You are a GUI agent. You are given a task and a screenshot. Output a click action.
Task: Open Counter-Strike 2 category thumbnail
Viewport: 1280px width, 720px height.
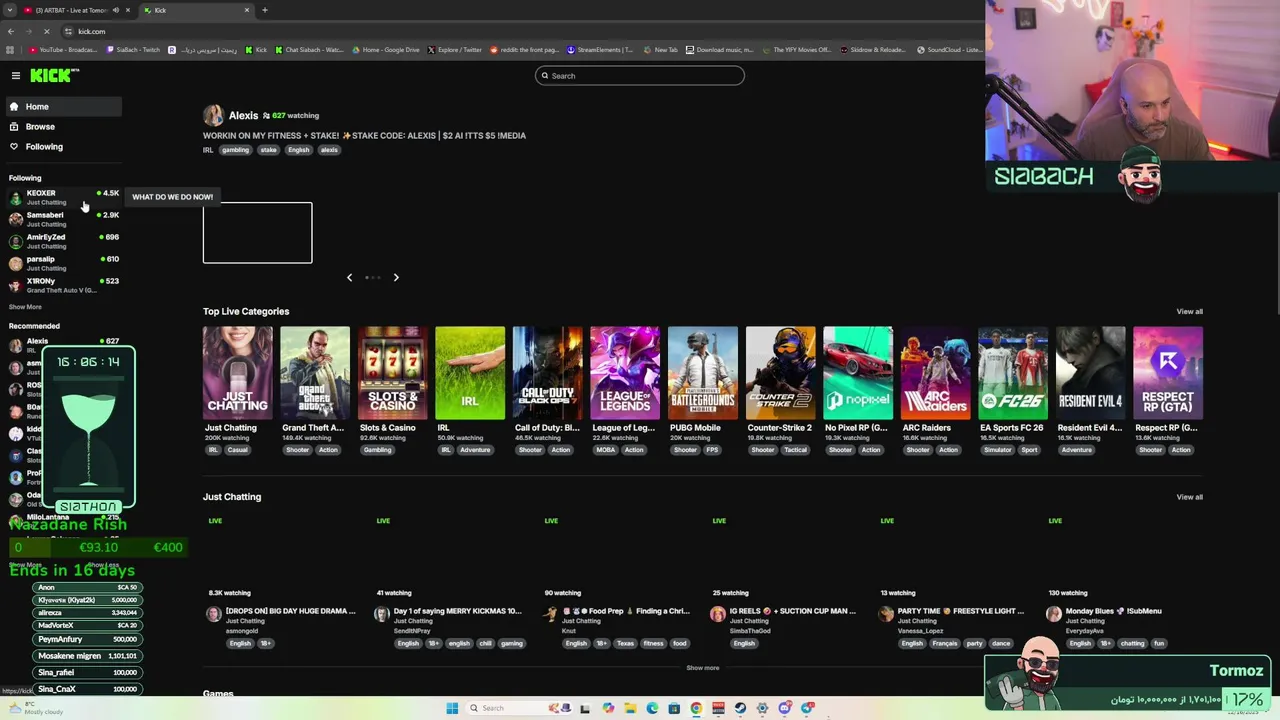(780, 373)
